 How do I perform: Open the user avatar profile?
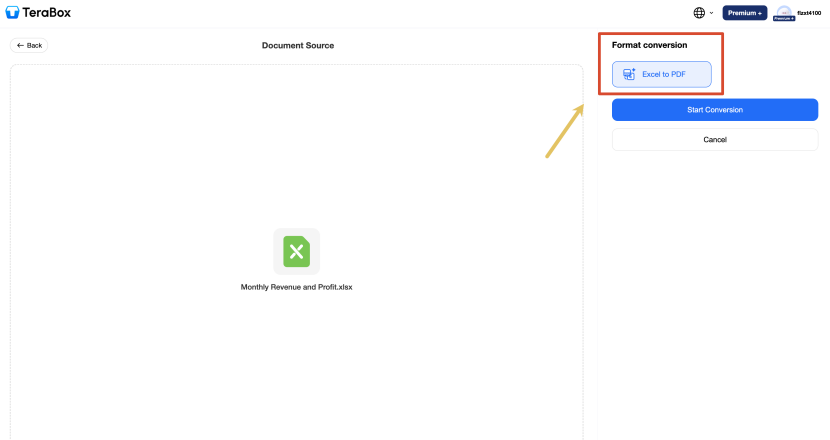tap(784, 13)
